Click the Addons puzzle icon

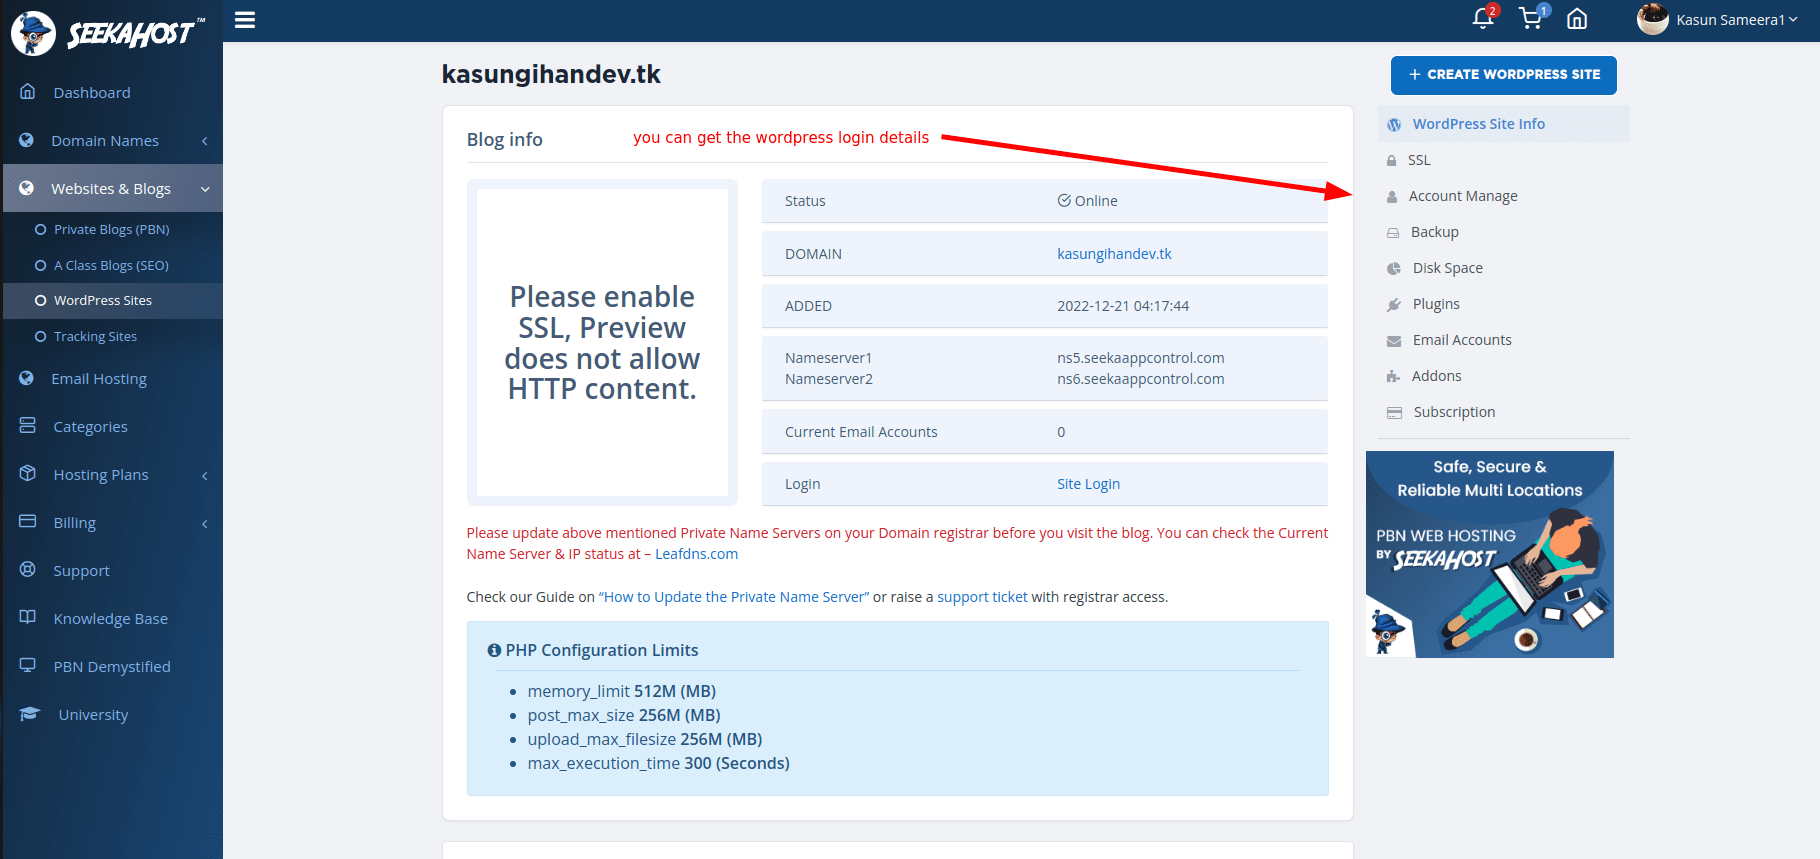coord(1393,377)
